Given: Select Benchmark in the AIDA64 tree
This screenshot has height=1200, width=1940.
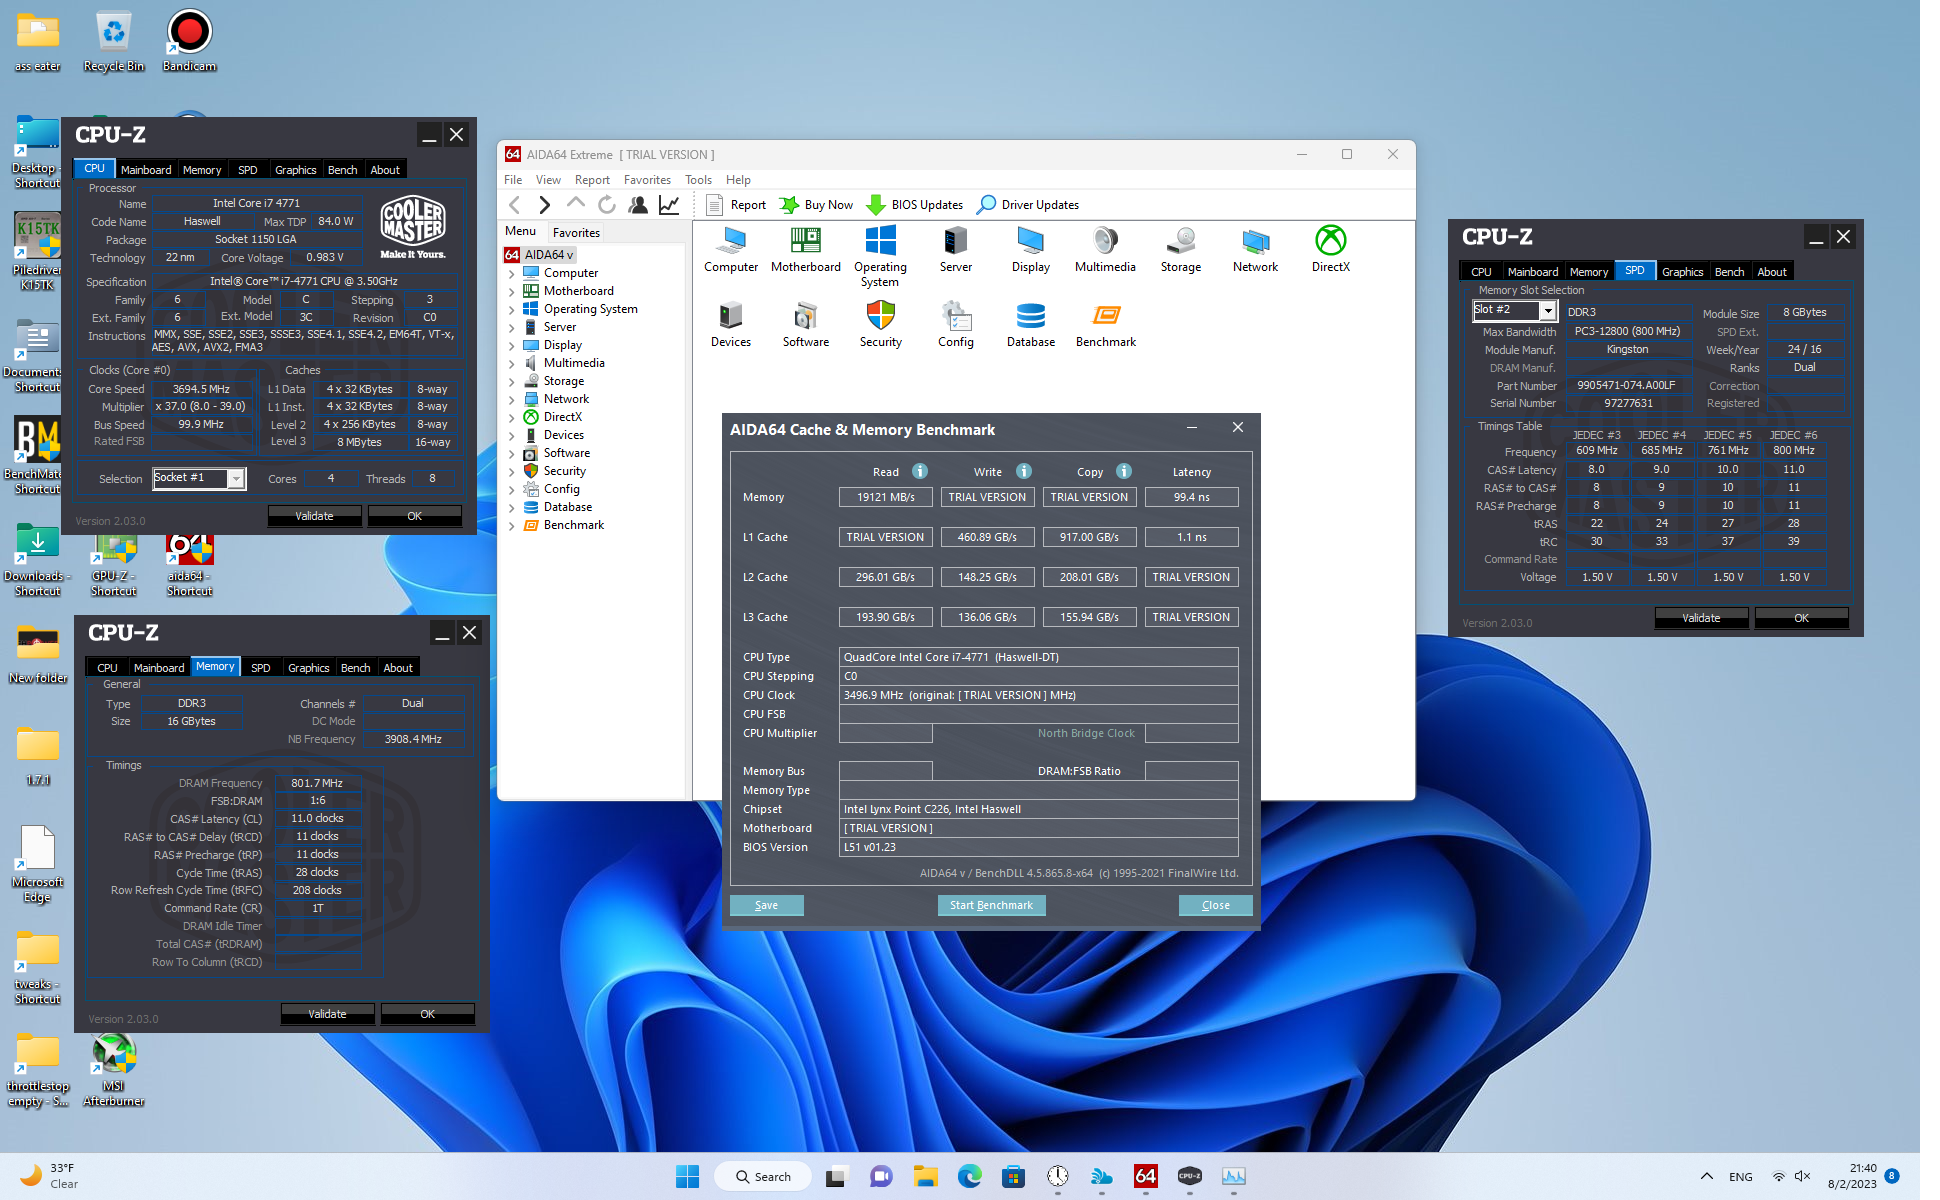Looking at the screenshot, I should pyautogui.click(x=574, y=525).
